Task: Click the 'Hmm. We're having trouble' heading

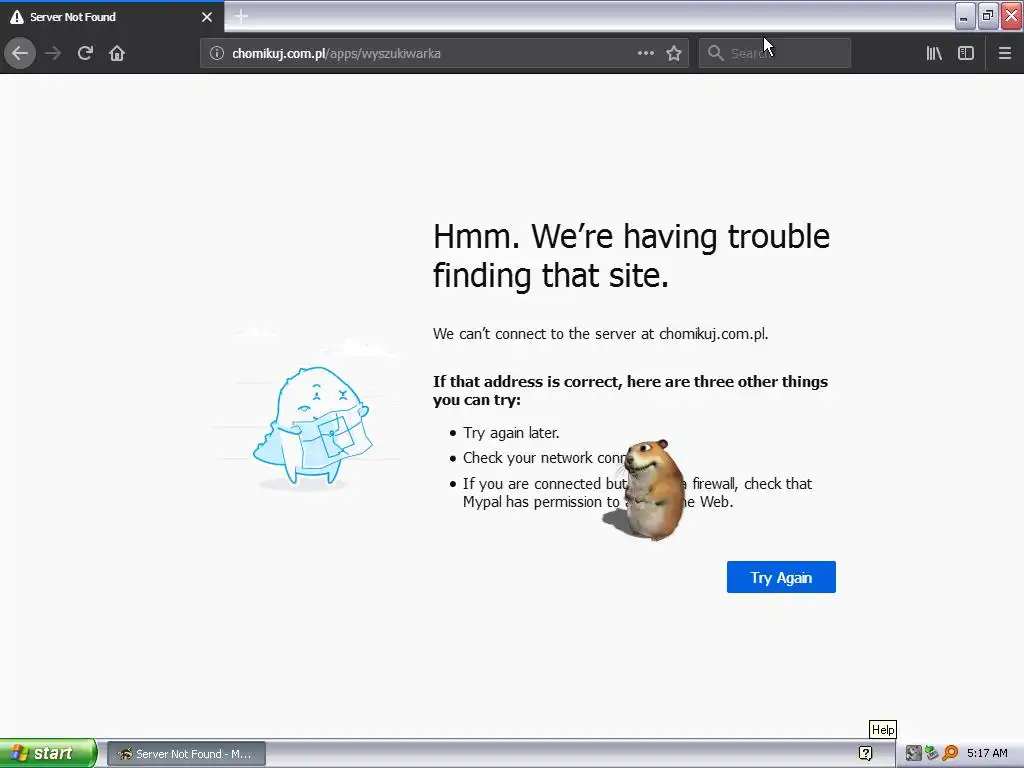Action: [631, 255]
